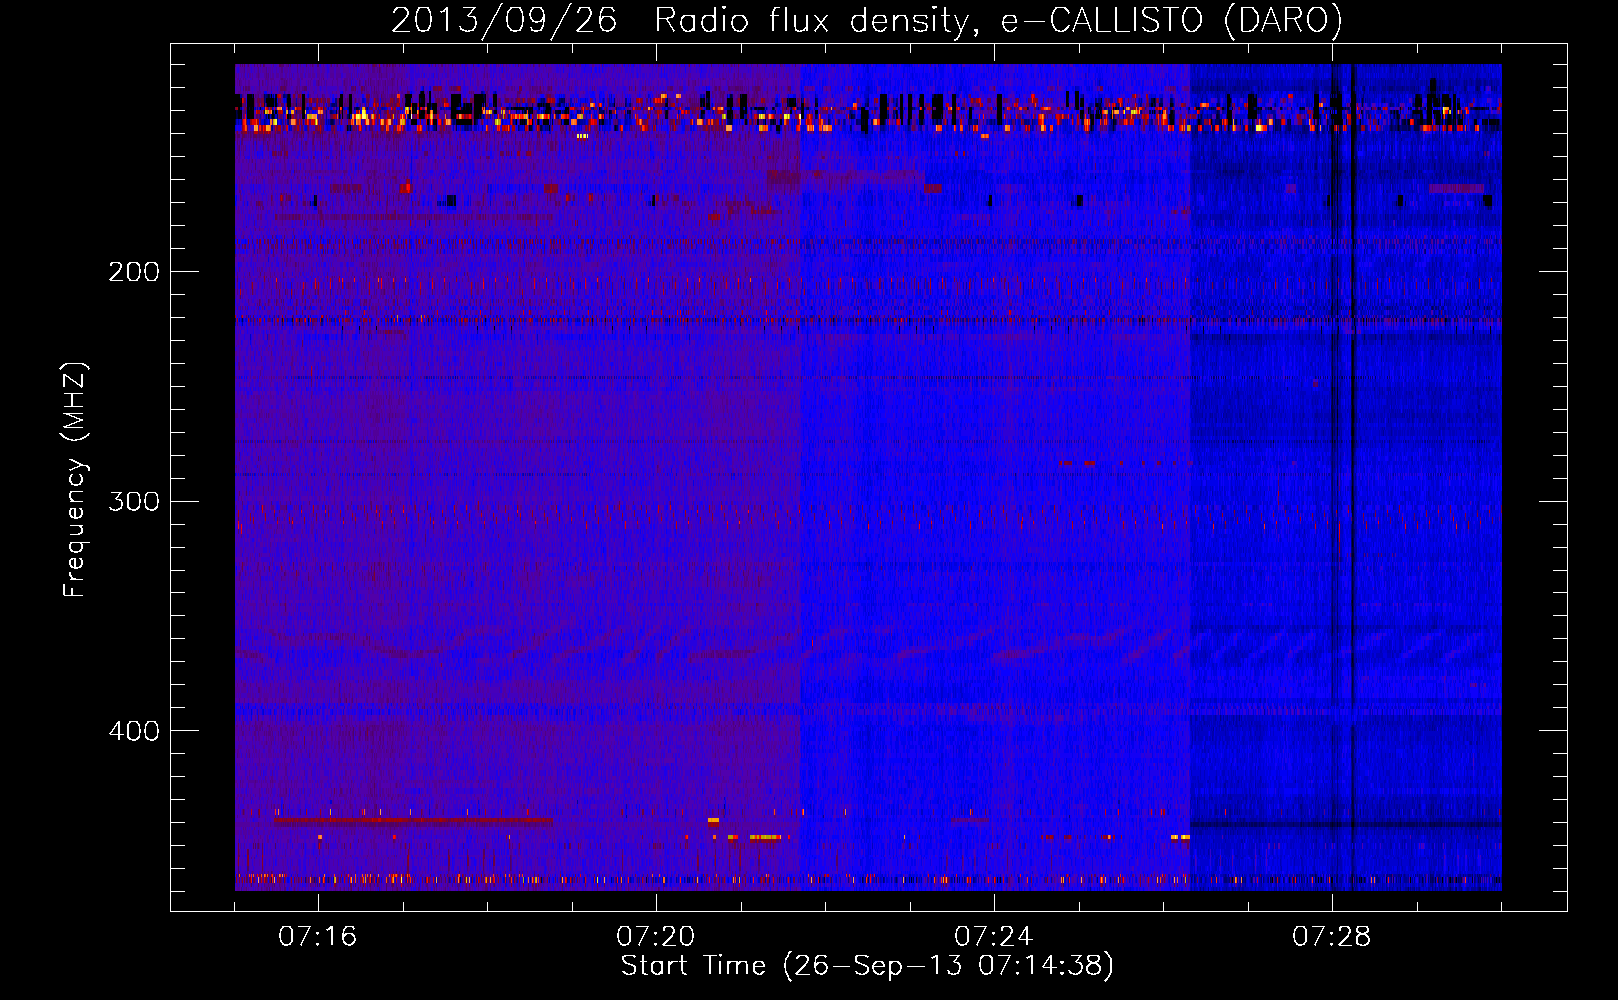Click inside the radio spectrogram image
Image resolution: width=1618 pixels, height=1000 pixels.
click(x=868, y=477)
